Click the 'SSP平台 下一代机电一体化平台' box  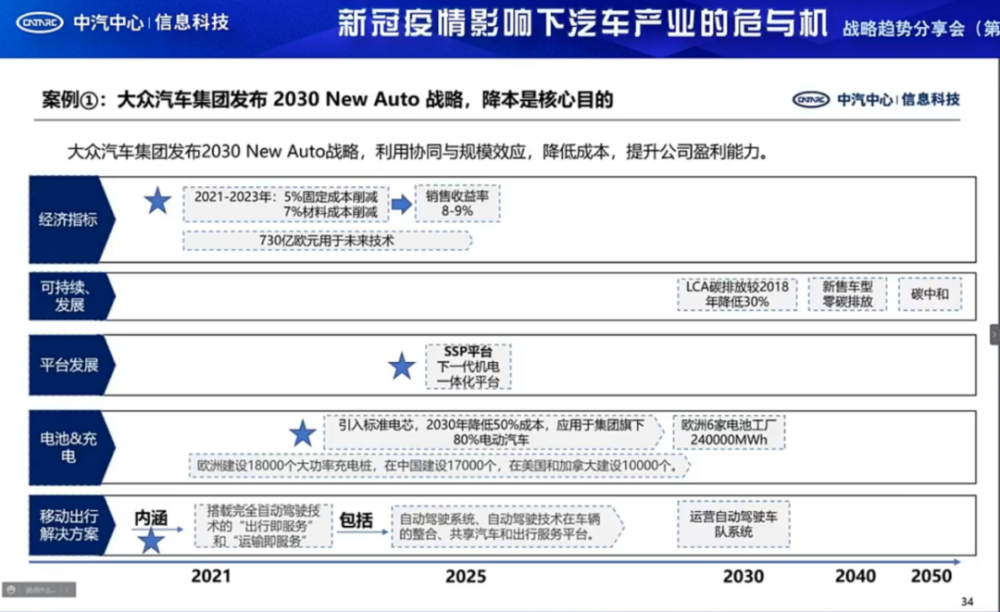tap(468, 367)
